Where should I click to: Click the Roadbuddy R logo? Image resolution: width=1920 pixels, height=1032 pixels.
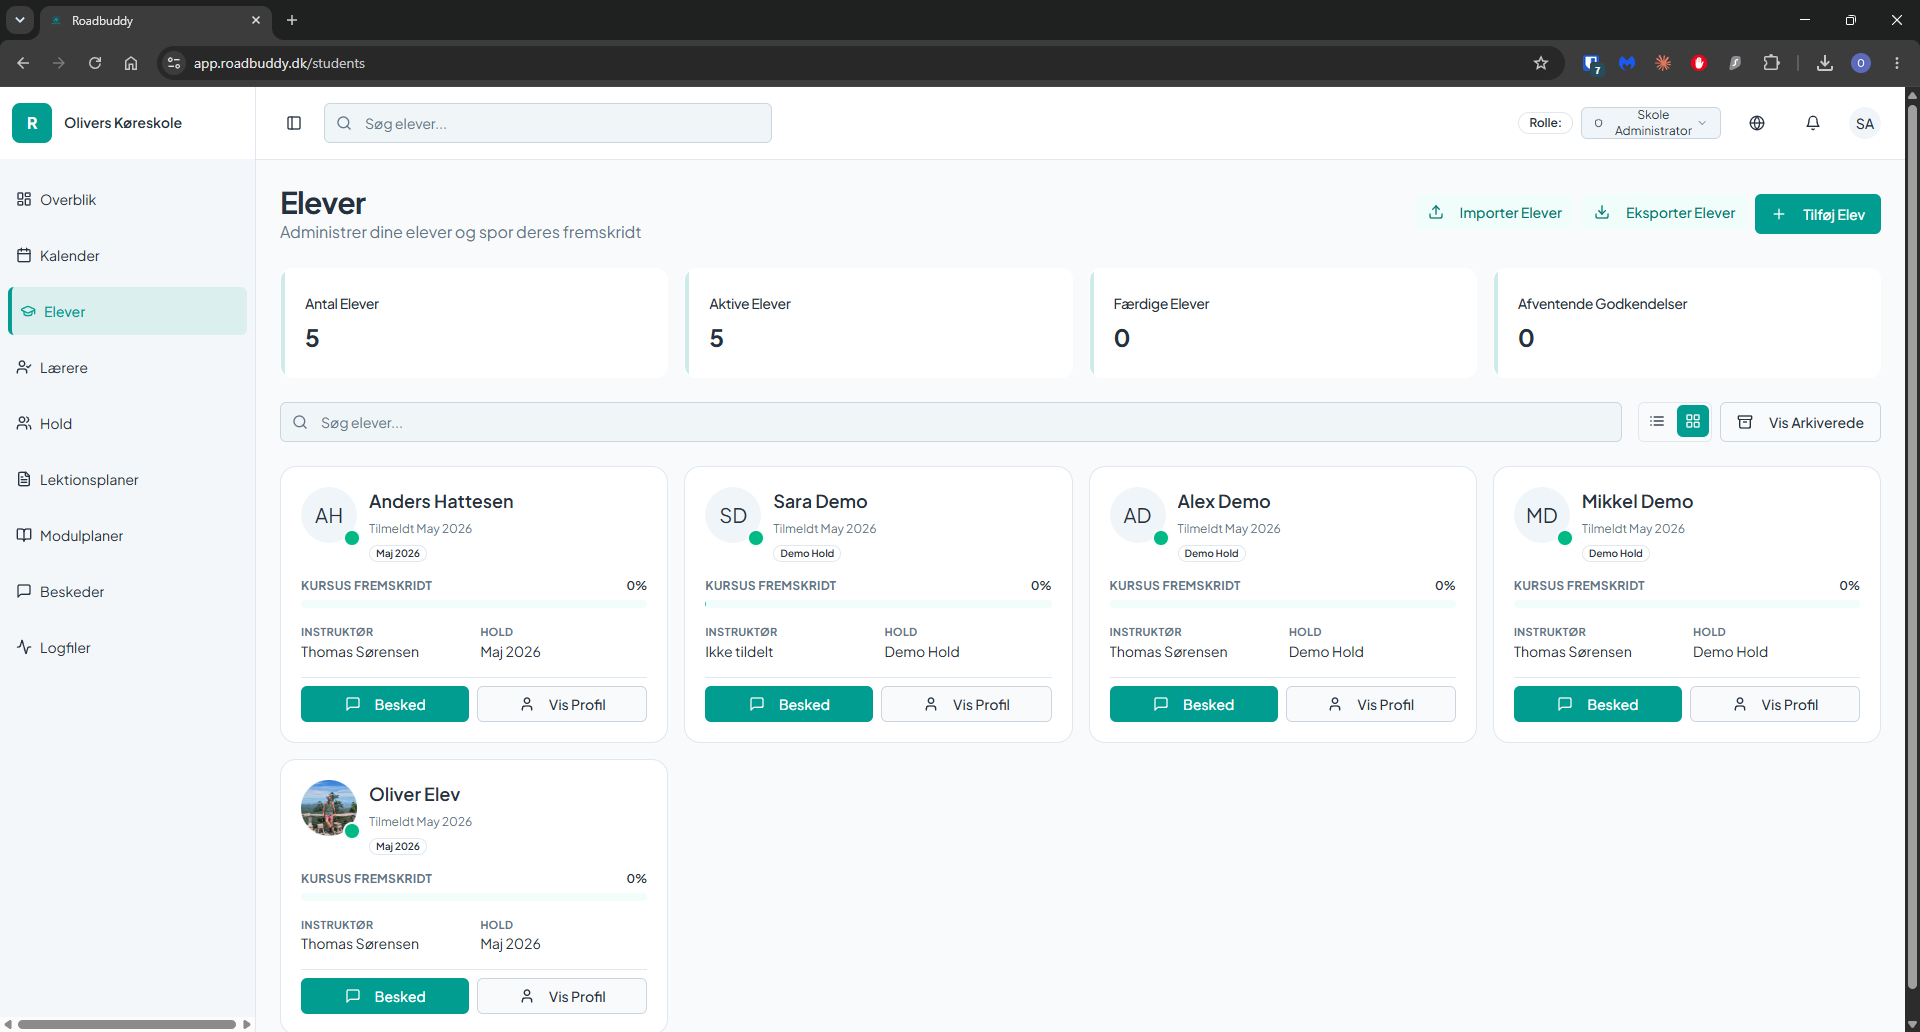32,123
